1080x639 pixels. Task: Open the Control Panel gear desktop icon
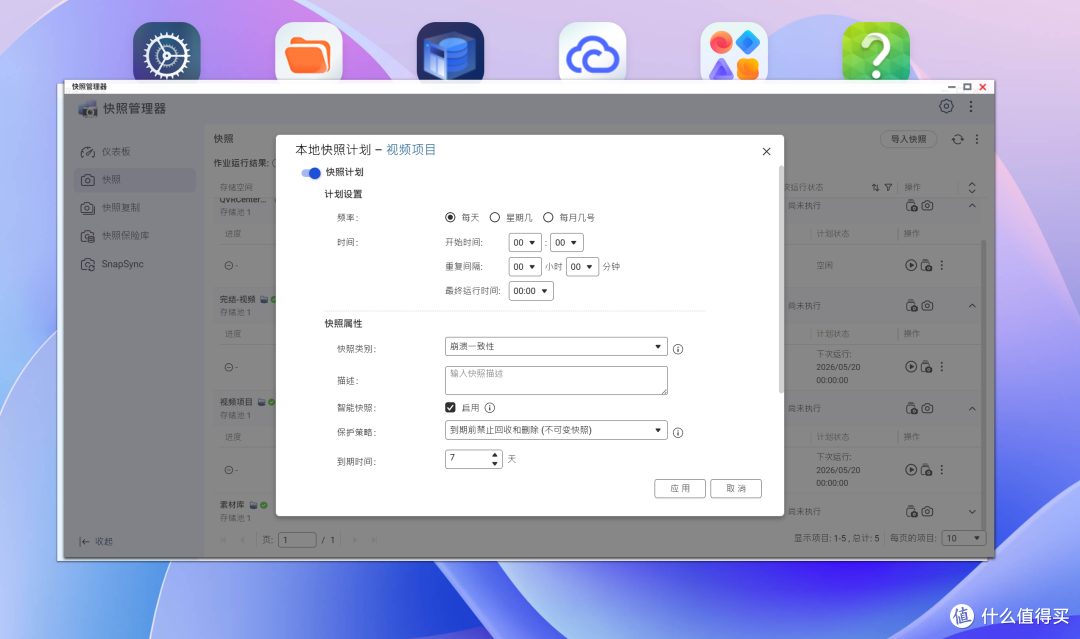pyautogui.click(x=167, y=52)
